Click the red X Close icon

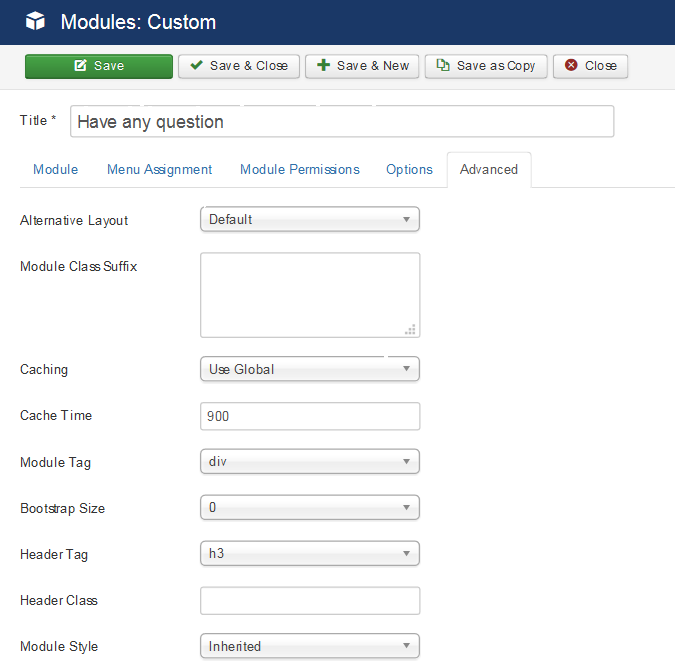[571, 65]
